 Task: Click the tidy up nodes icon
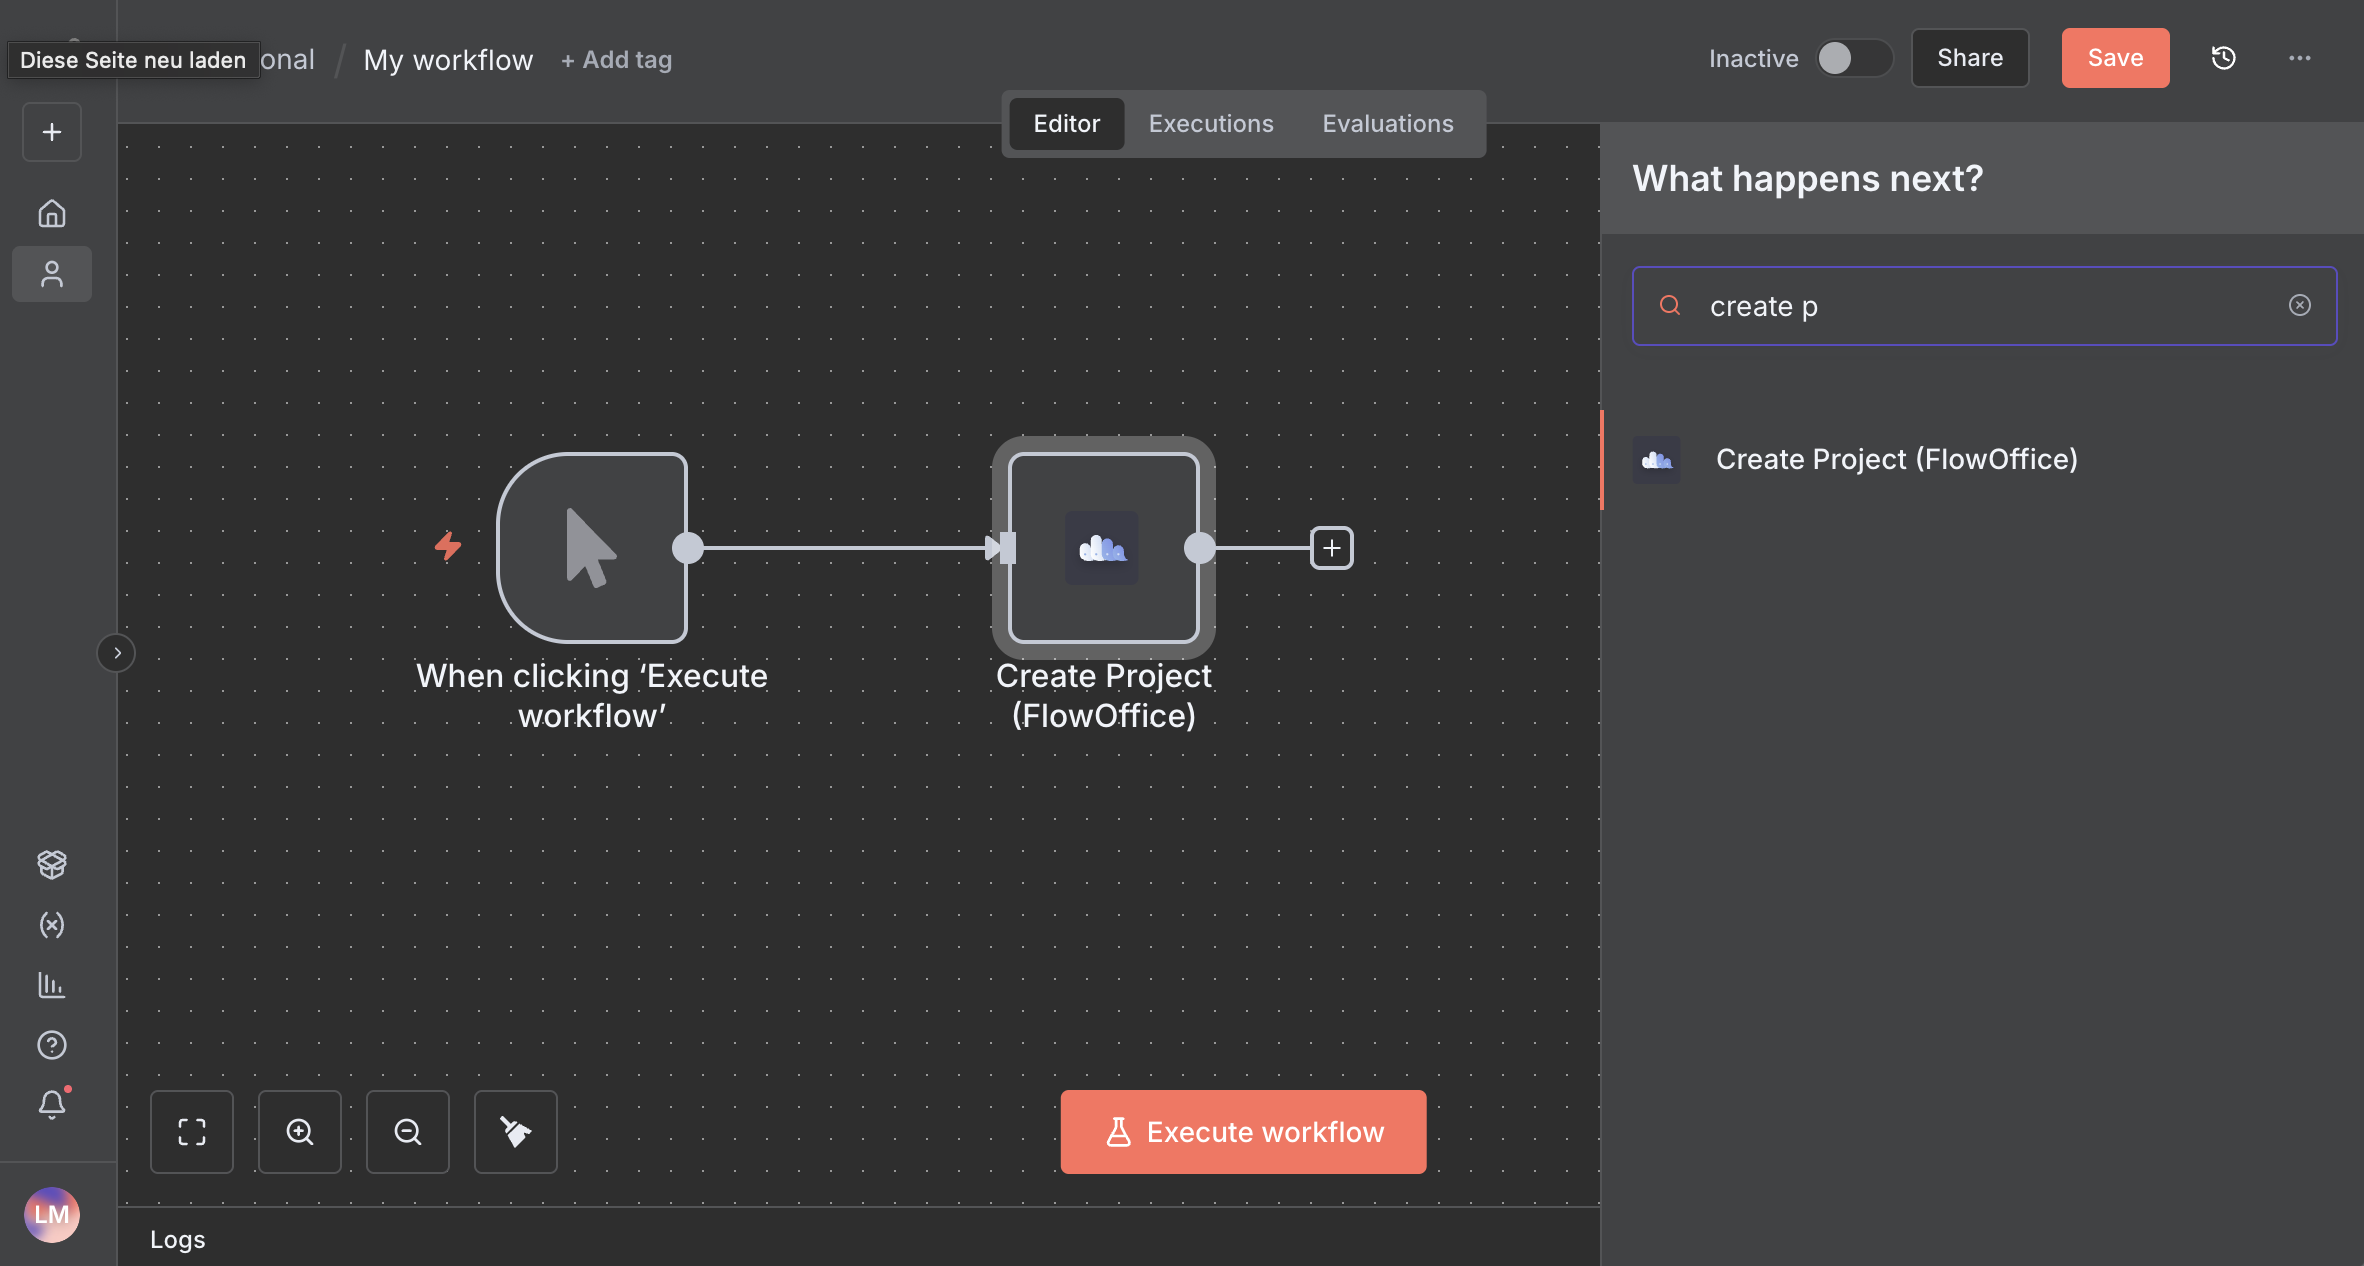(515, 1132)
